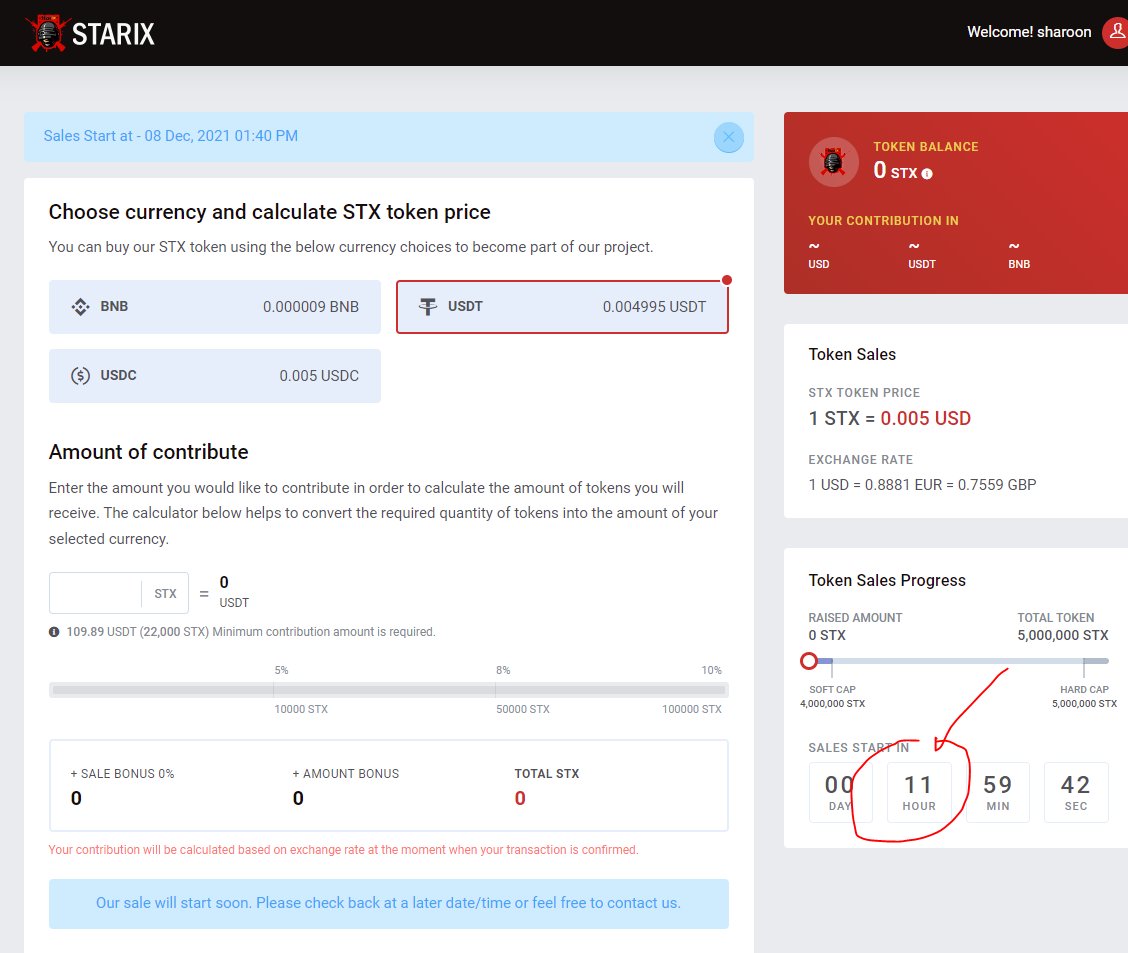
Task: Click the DAY countdown box
Action: [x=840, y=792]
